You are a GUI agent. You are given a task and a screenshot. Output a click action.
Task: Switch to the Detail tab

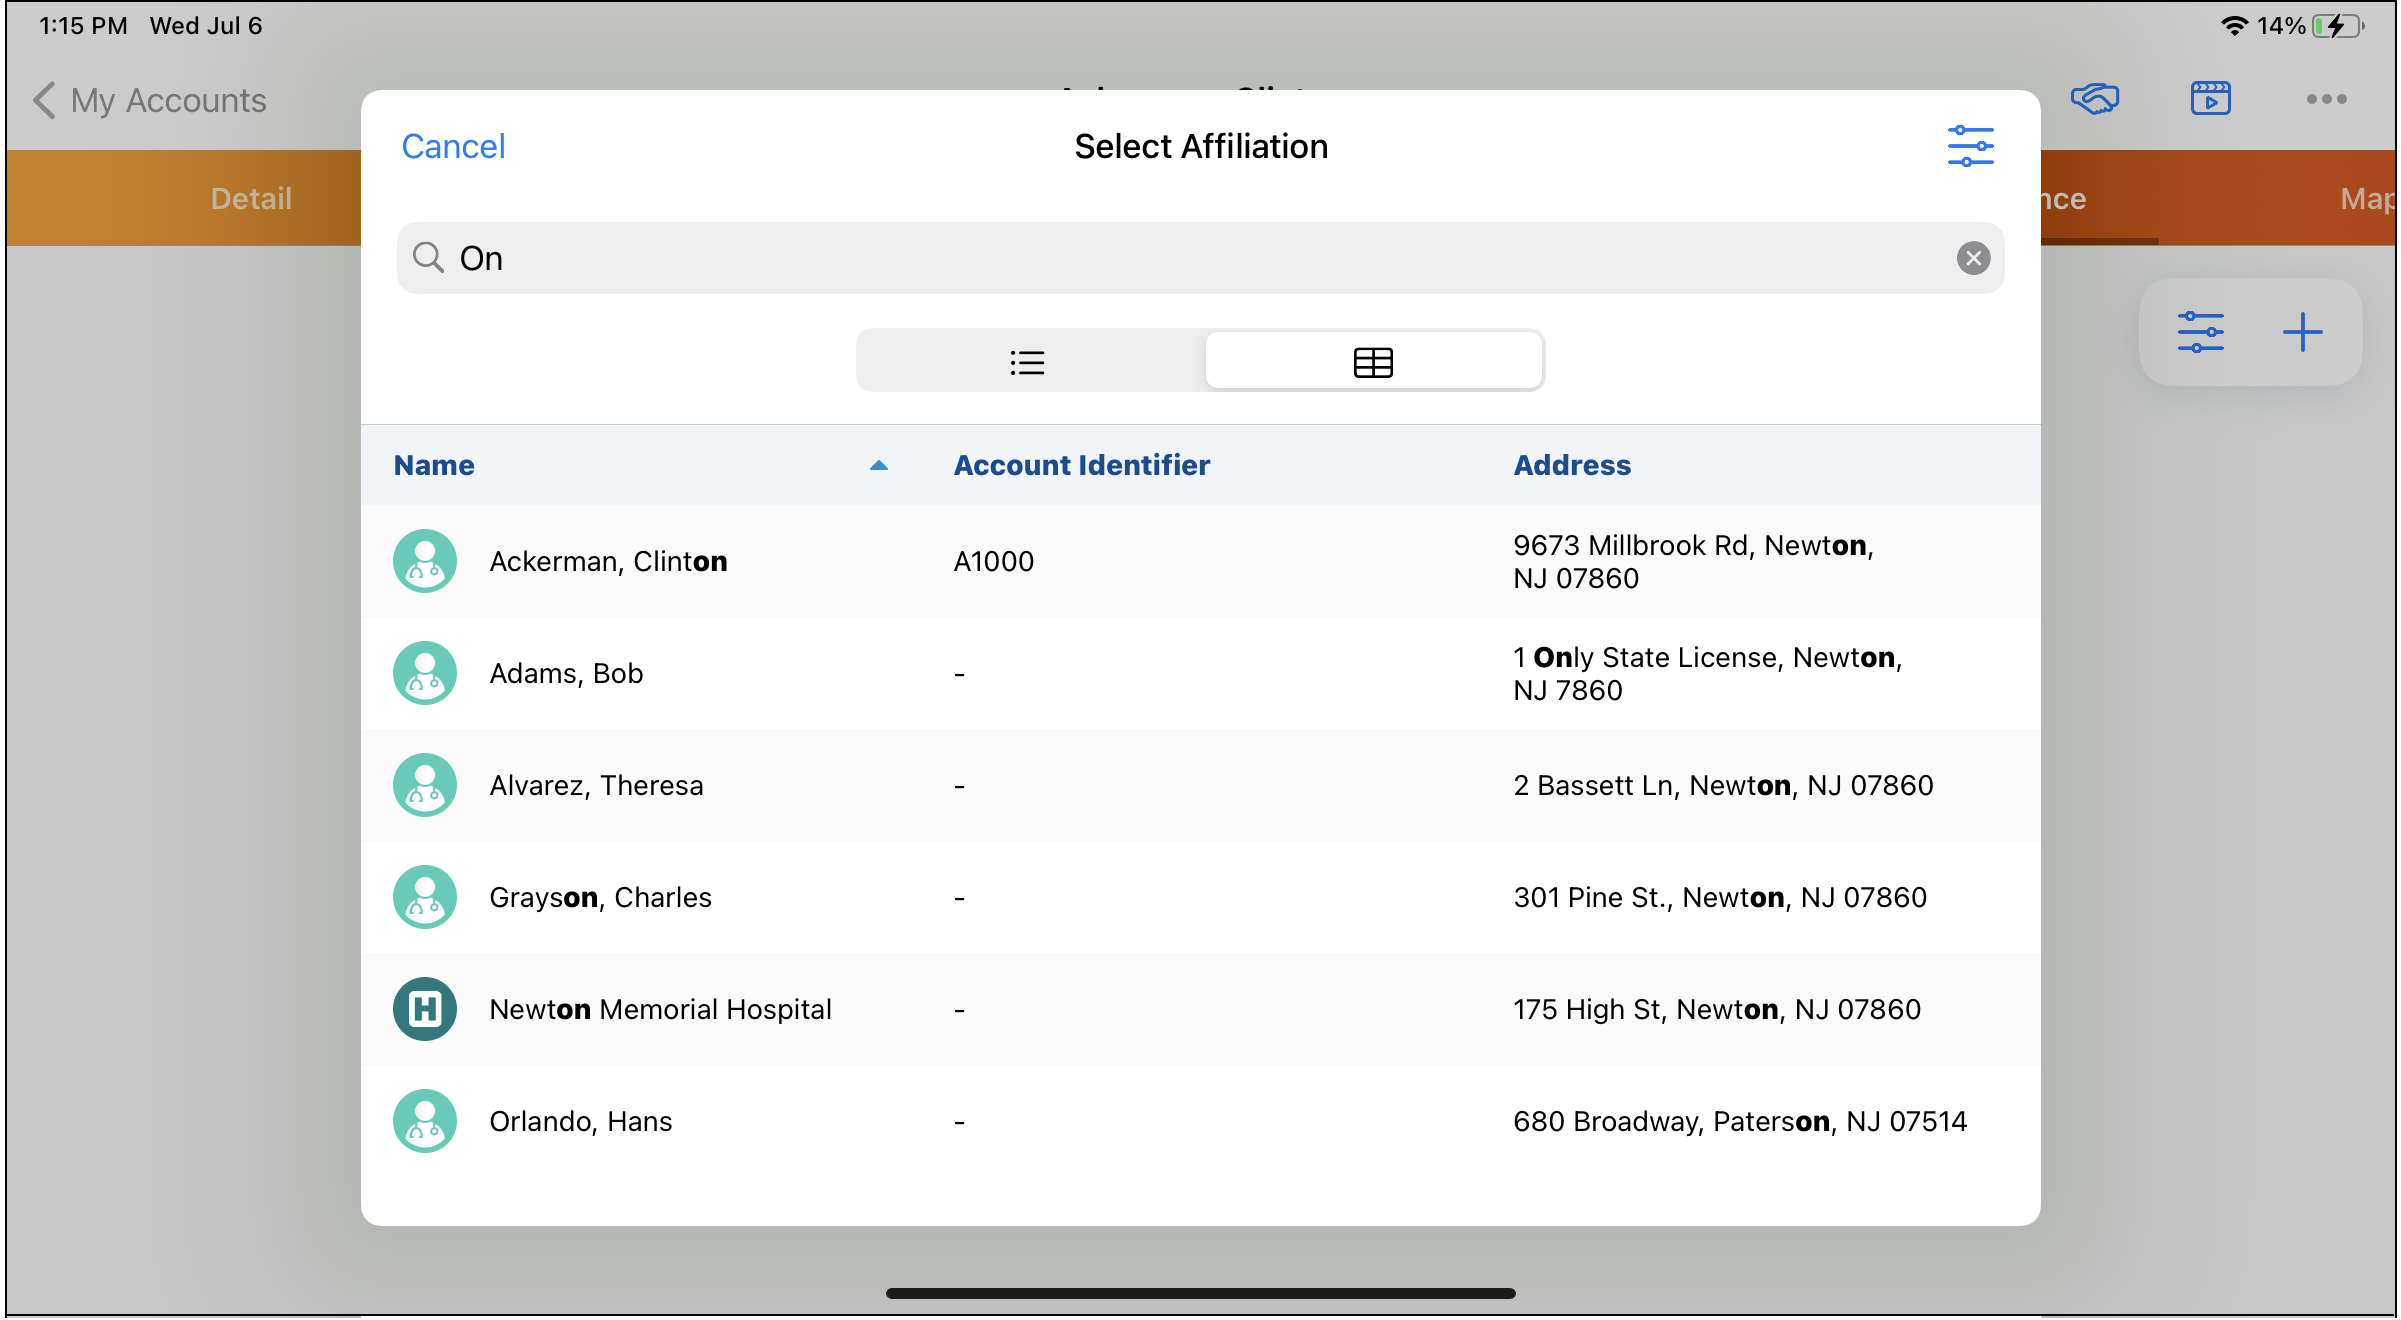click(x=250, y=198)
